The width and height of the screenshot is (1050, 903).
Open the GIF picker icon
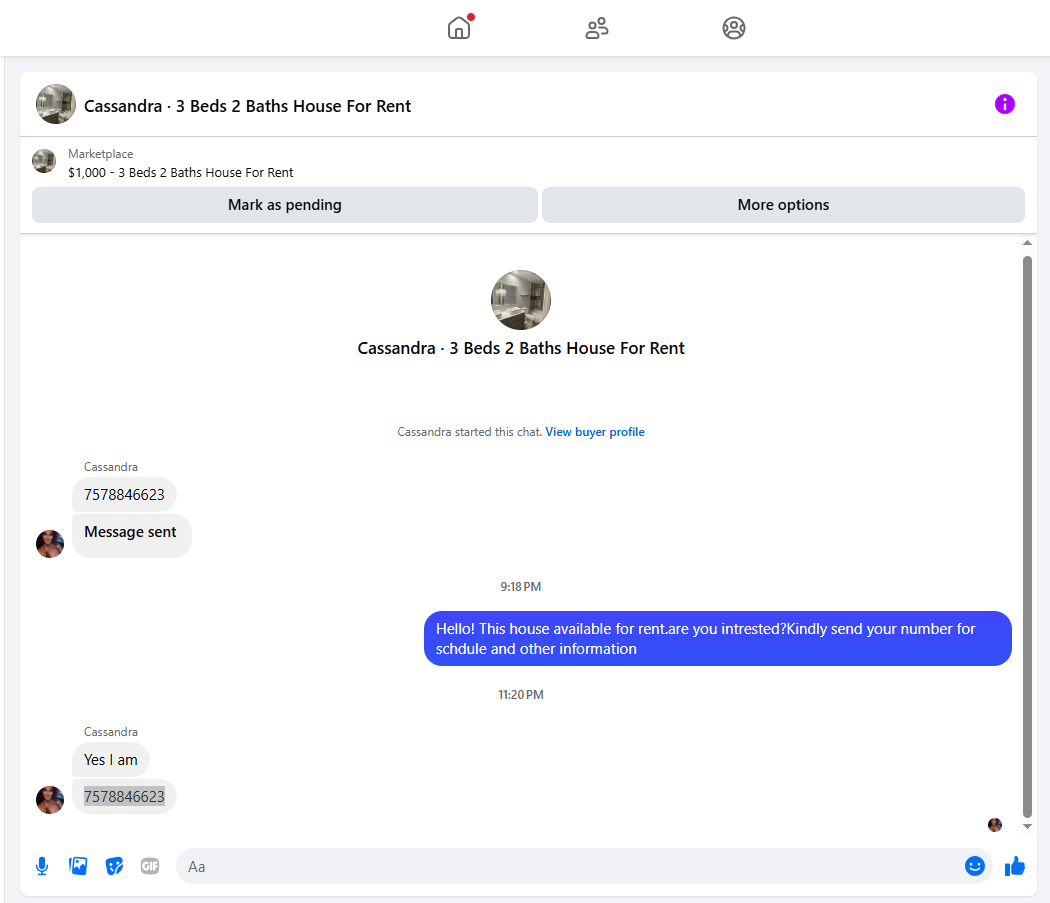(150, 866)
